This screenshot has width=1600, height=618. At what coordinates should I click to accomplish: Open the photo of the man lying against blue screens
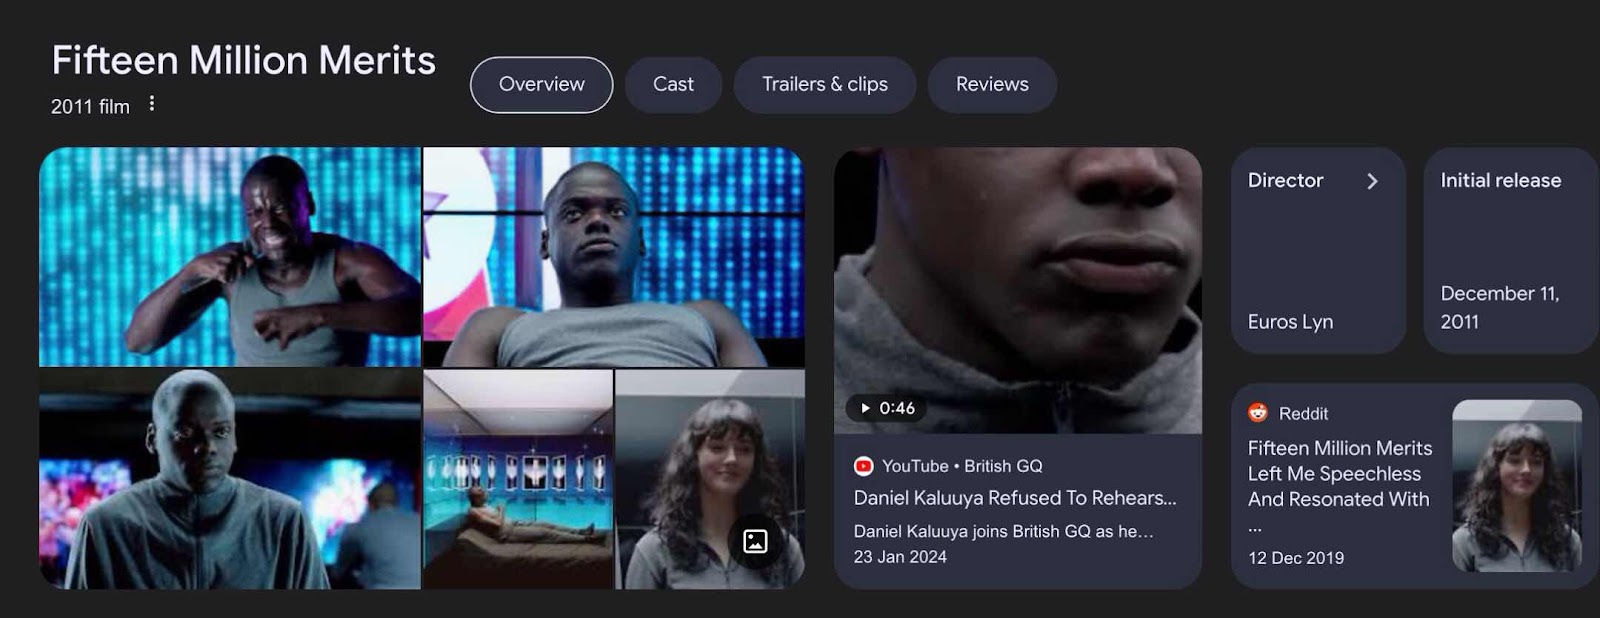pos(614,257)
